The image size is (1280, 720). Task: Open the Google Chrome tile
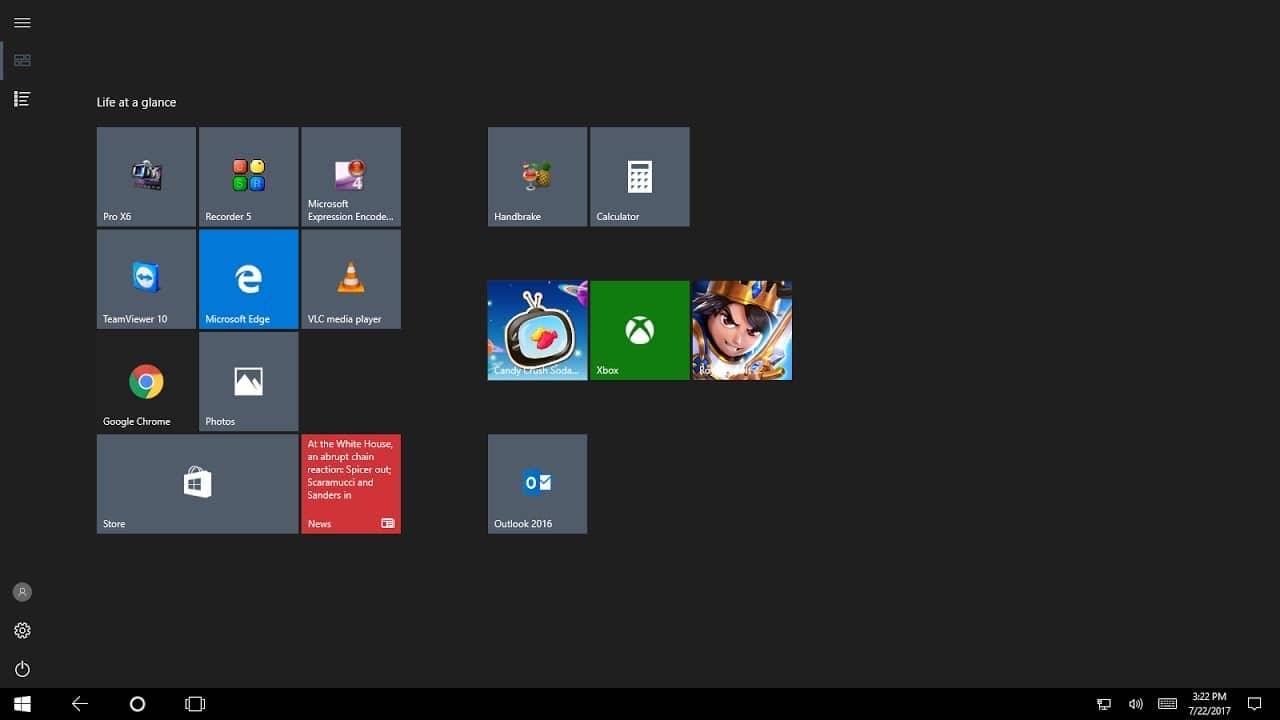click(146, 382)
